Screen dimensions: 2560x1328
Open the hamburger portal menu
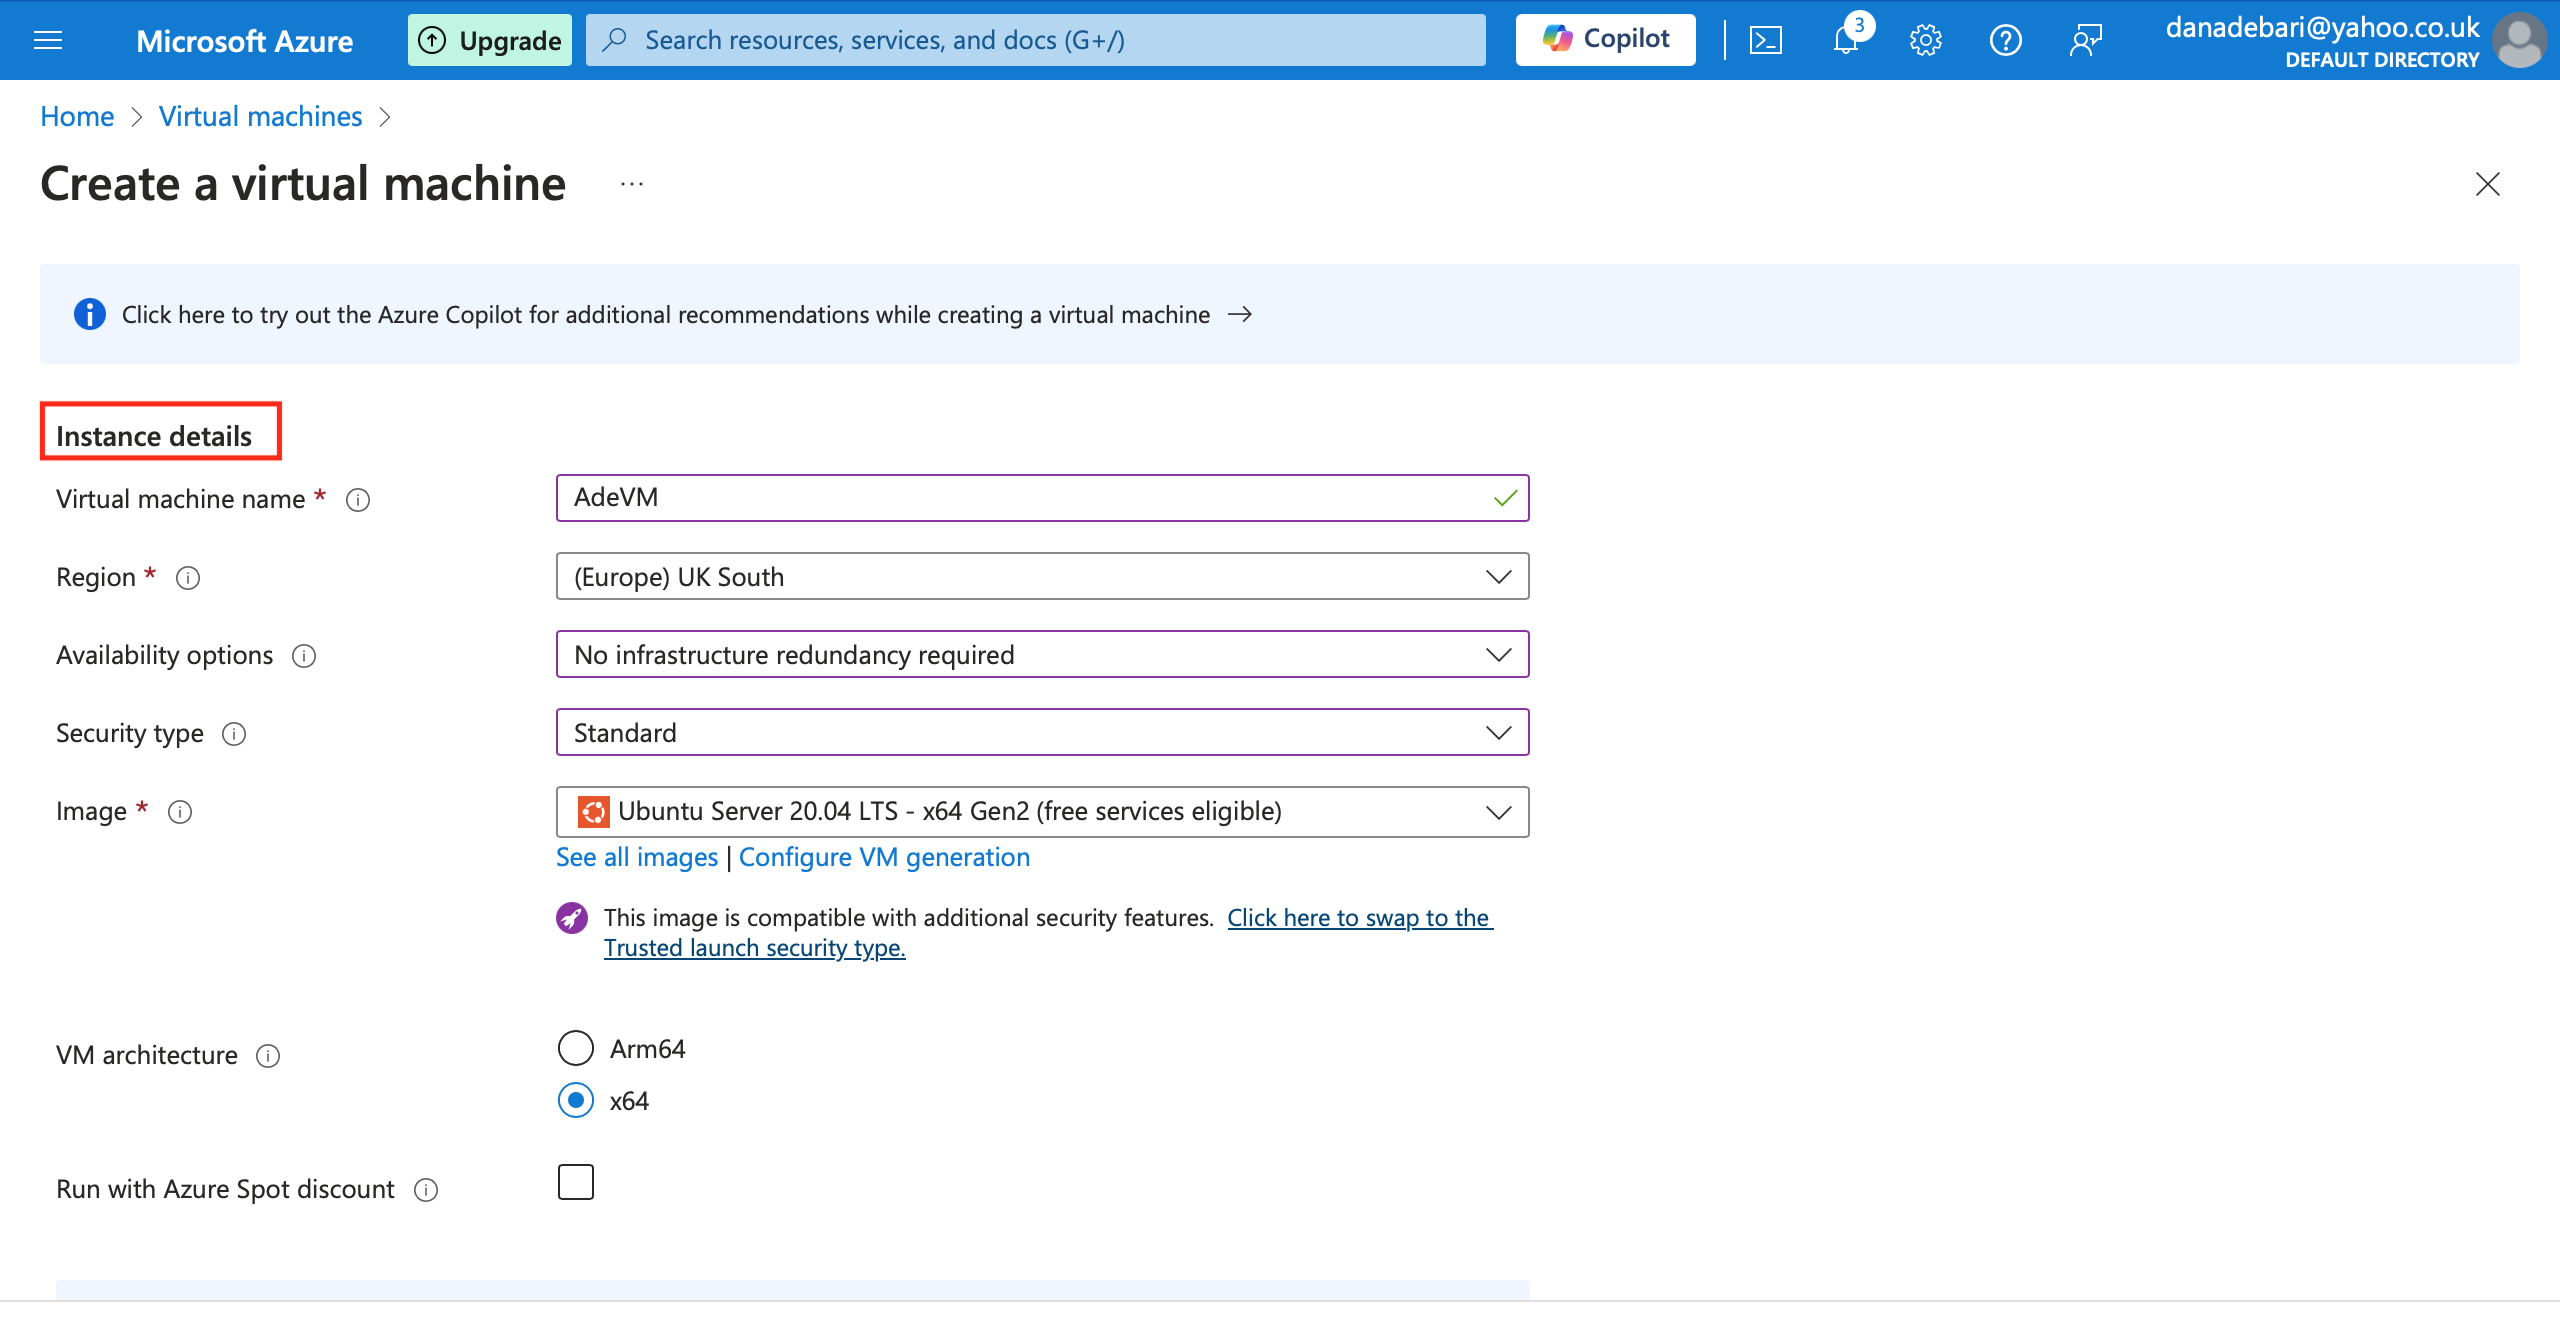click(x=48, y=40)
